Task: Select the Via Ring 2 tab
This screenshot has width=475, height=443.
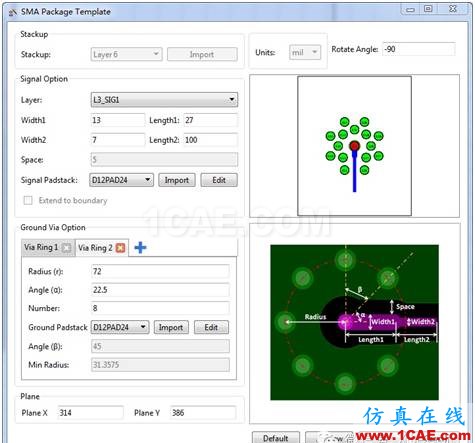Action: [x=95, y=248]
